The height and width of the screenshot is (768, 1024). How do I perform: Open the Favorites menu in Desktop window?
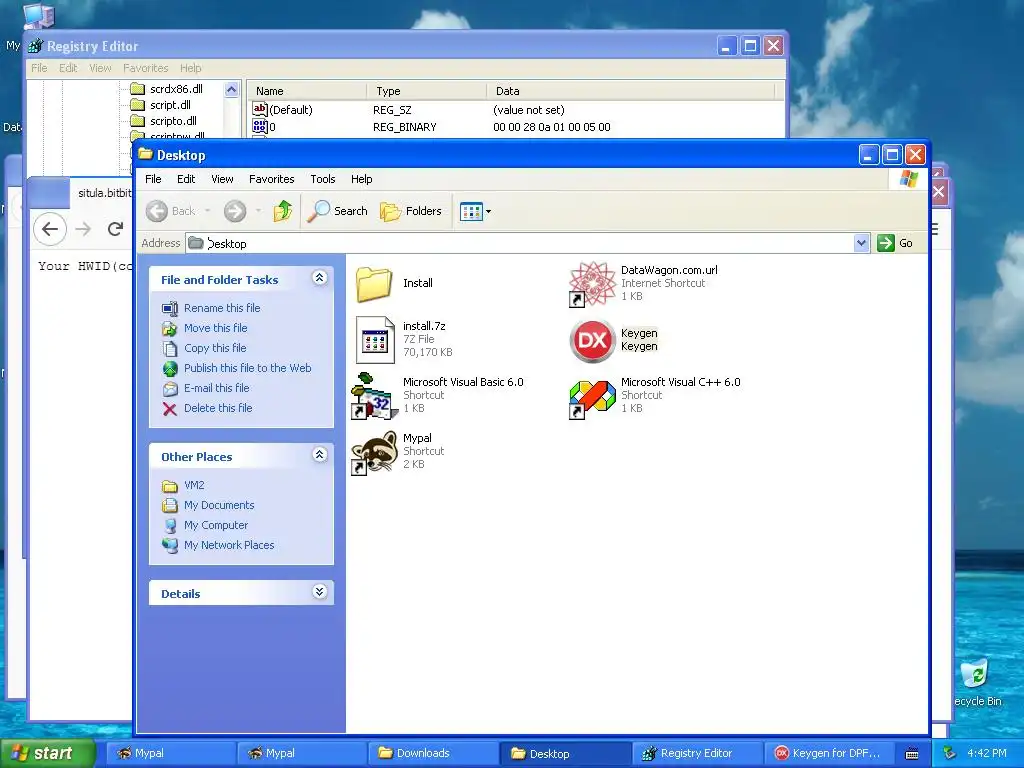point(272,179)
